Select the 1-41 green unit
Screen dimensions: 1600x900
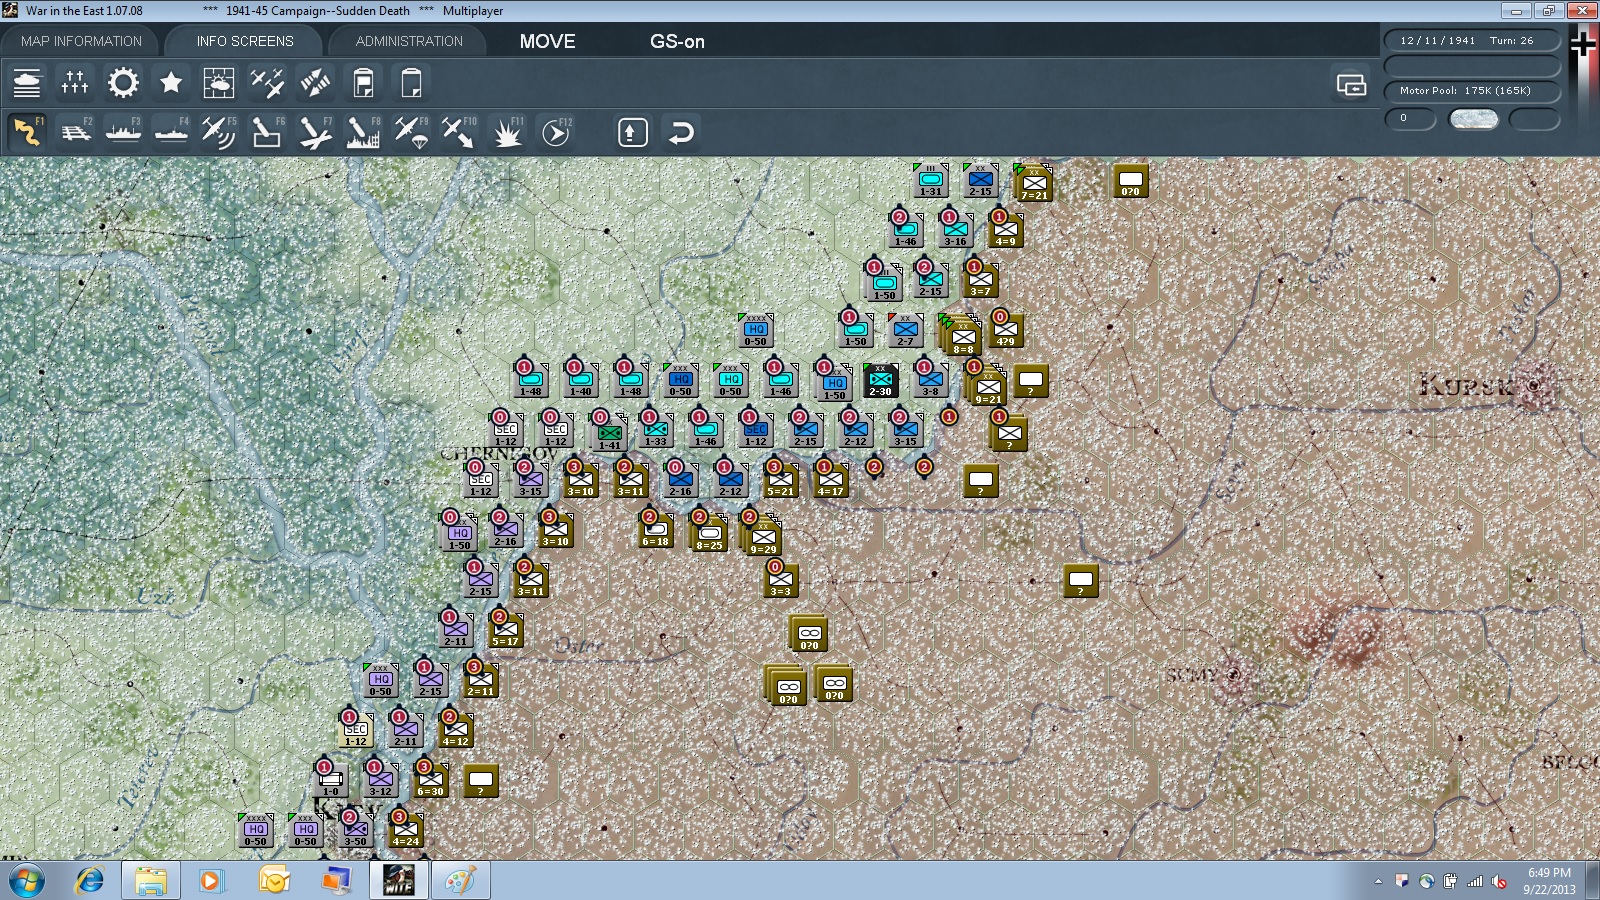609,433
